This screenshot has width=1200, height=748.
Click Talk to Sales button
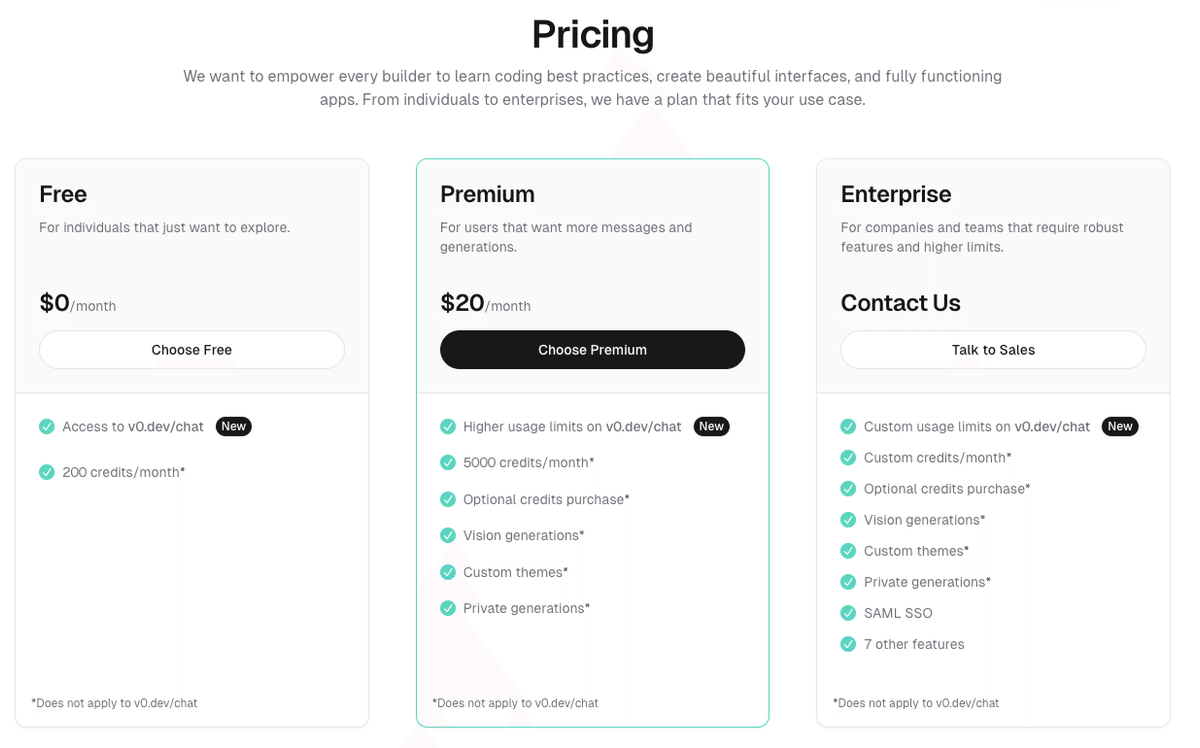pyautogui.click(x=993, y=350)
